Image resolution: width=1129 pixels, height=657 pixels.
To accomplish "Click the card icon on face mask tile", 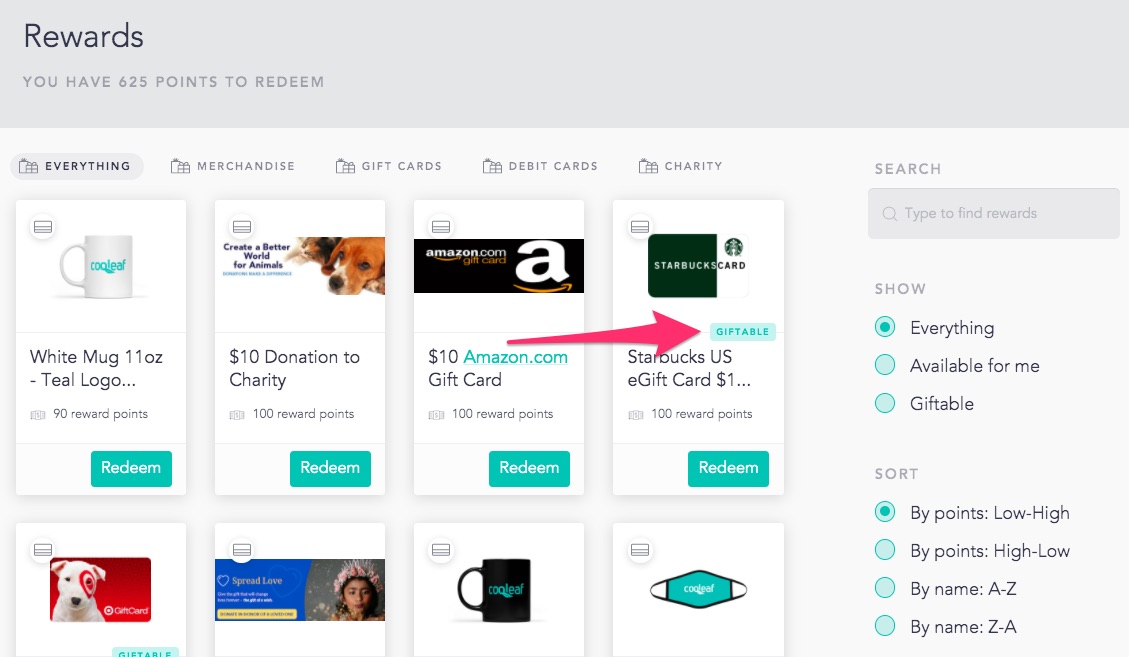I will tap(640, 550).
